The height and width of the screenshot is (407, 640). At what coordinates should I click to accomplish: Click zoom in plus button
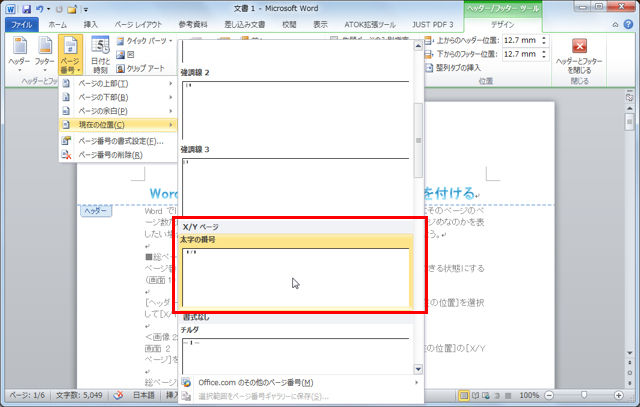click(619, 395)
